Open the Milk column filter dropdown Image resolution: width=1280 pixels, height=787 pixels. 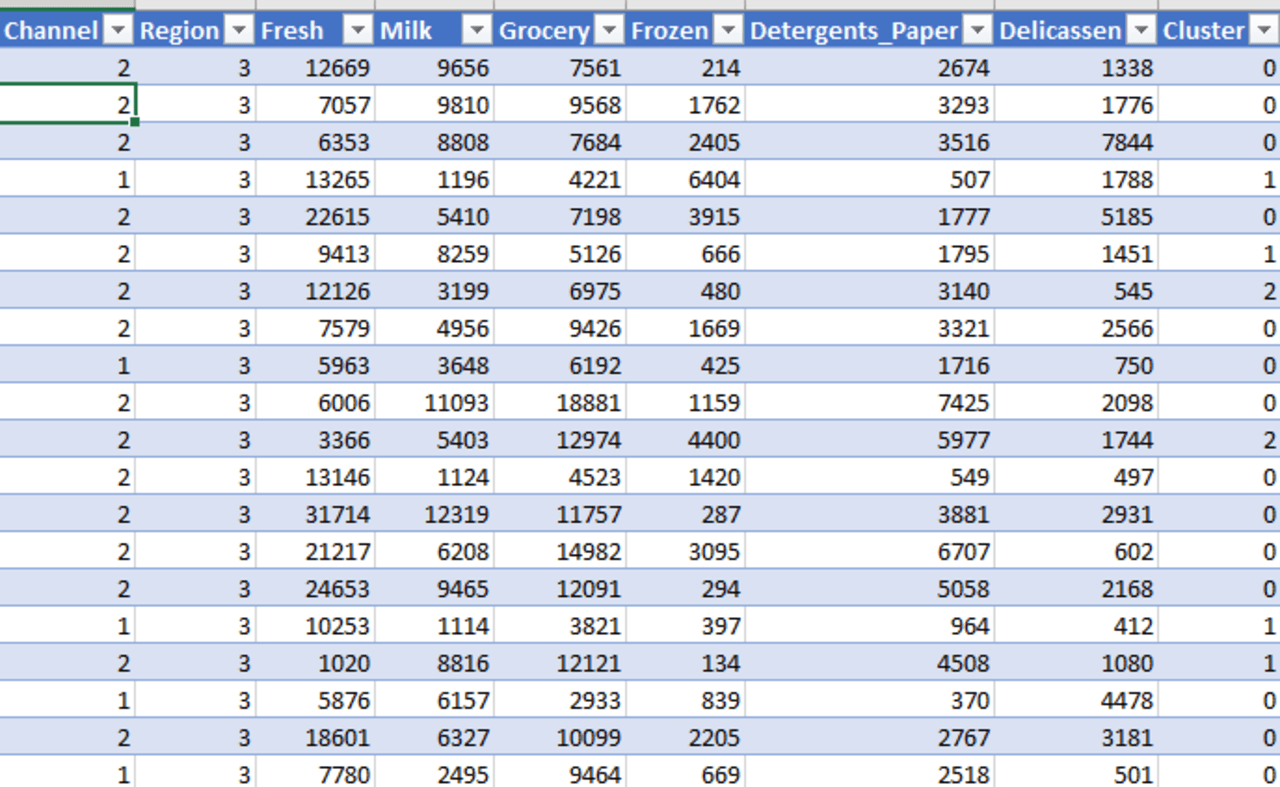478,31
